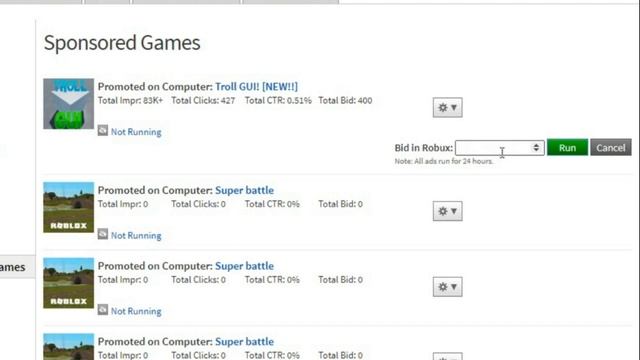
Task: Click the Troll GUI game thumbnail
Action: tap(69, 104)
